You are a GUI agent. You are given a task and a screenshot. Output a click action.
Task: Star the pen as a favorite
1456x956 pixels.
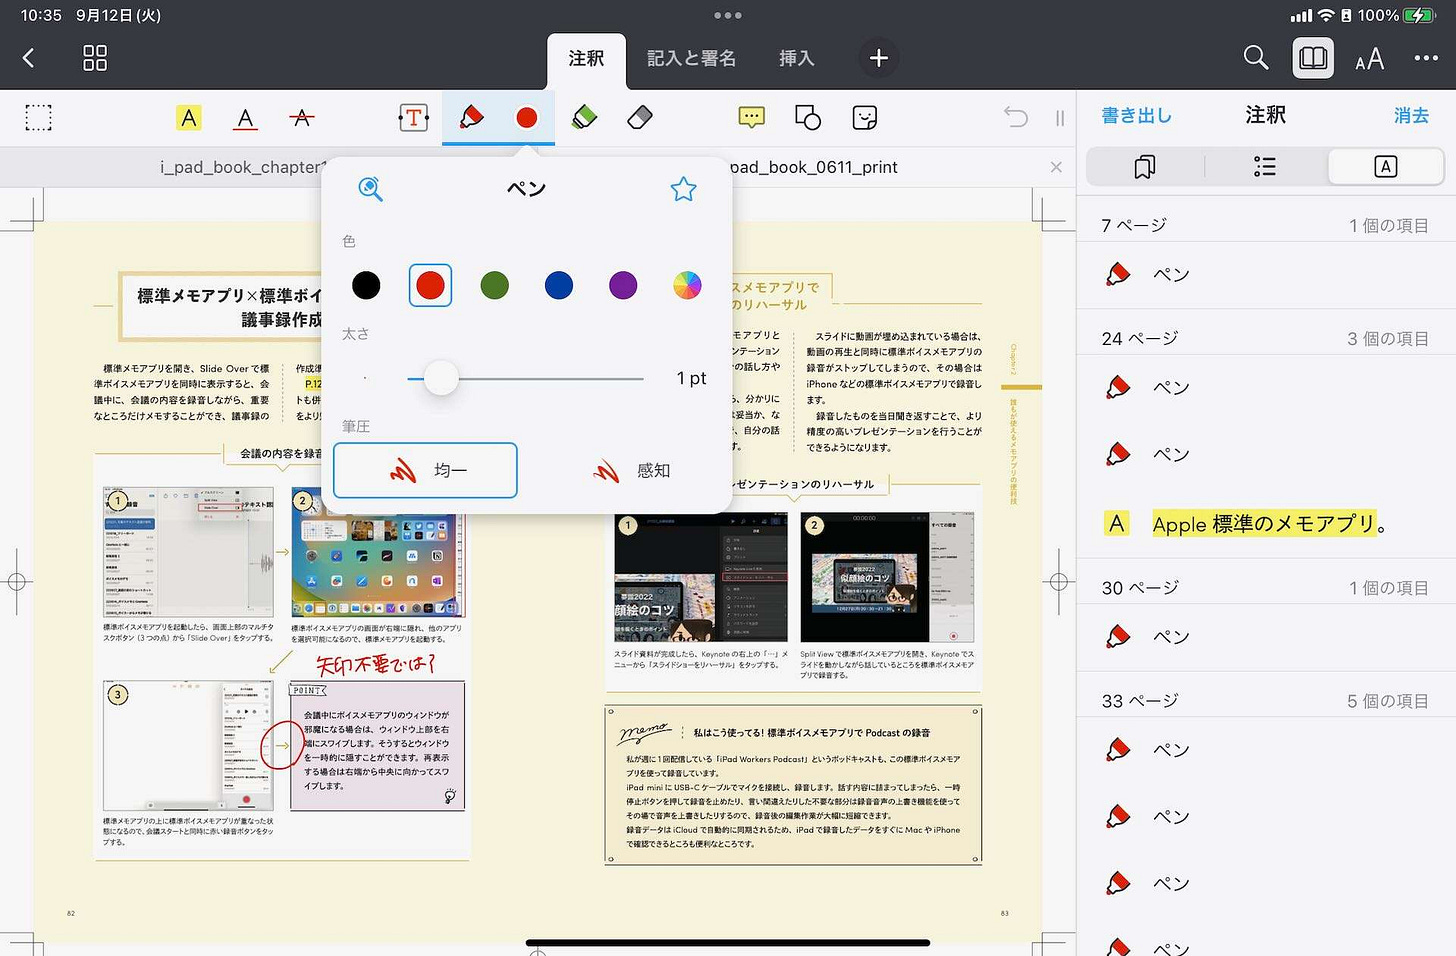pos(683,188)
